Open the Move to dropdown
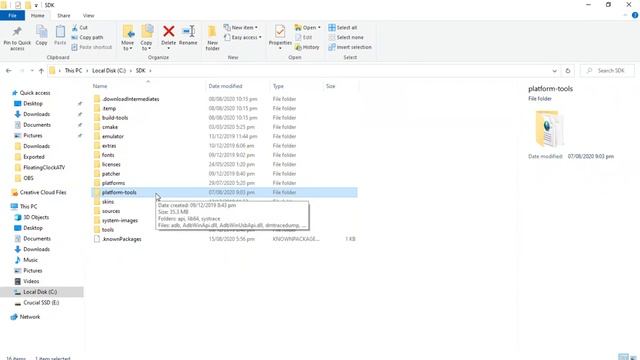The width and height of the screenshot is (640, 360). coord(128,38)
